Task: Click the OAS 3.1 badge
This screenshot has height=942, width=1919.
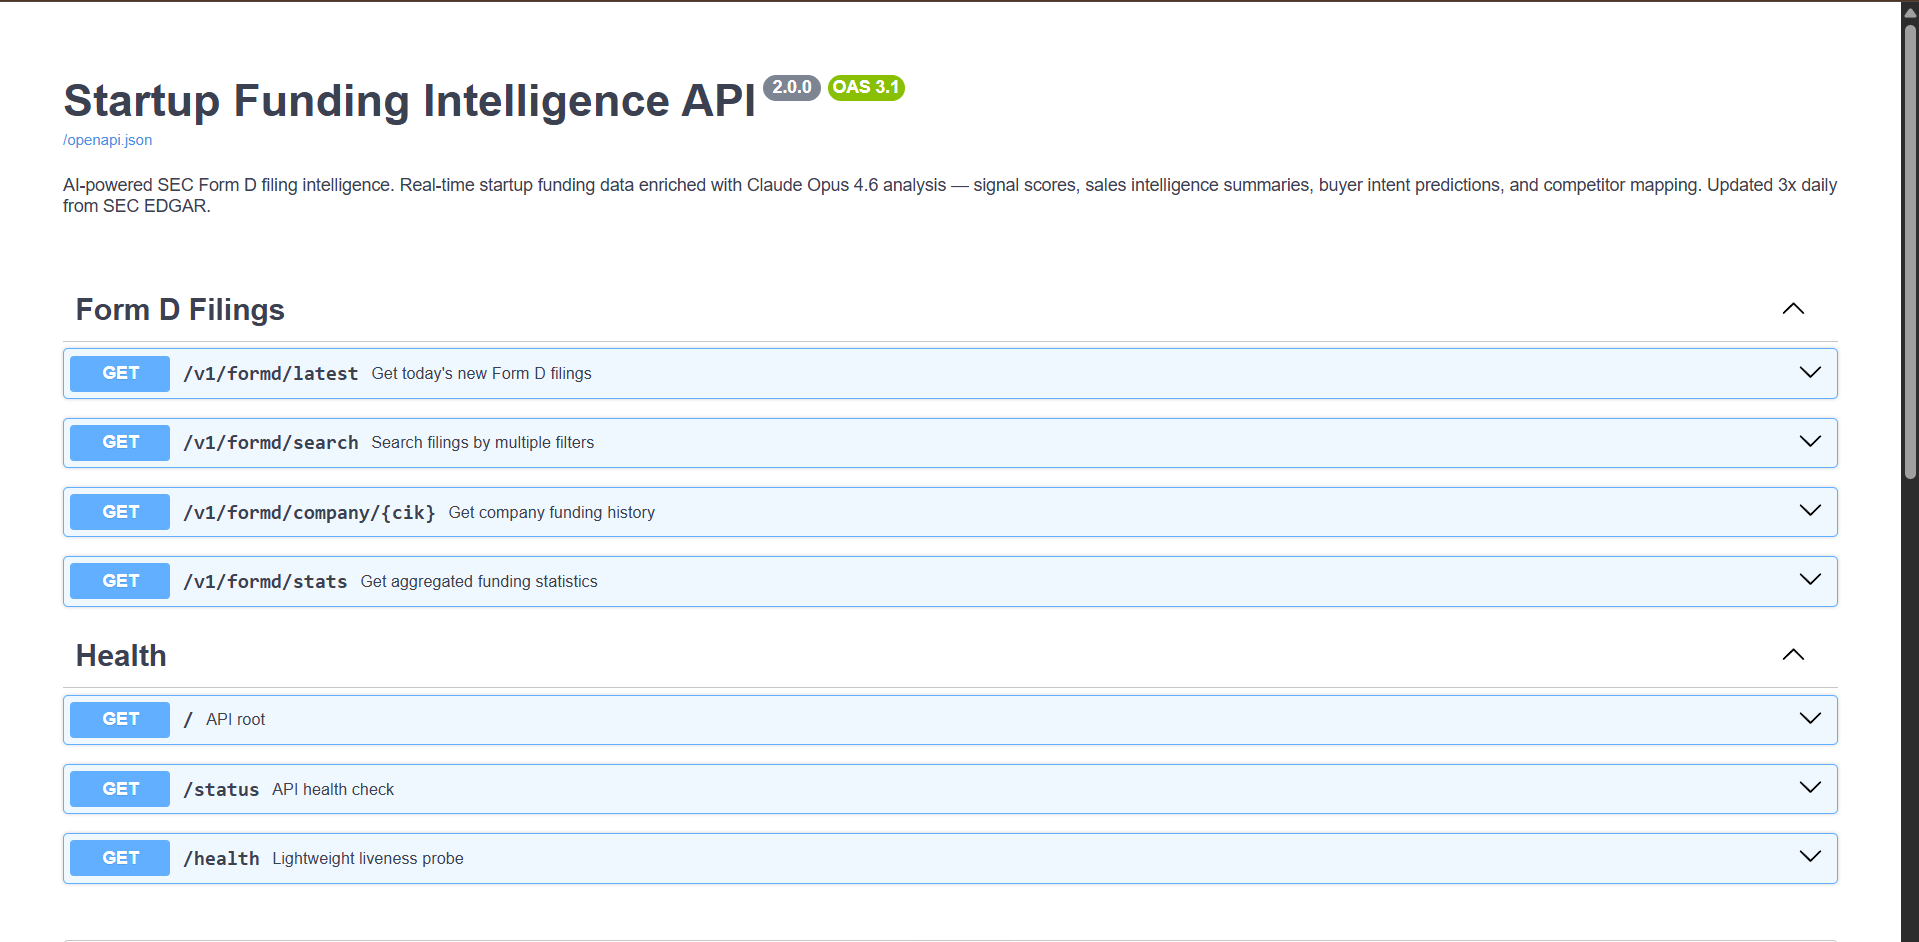Action: pyautogui.click(x=866, y=87)
